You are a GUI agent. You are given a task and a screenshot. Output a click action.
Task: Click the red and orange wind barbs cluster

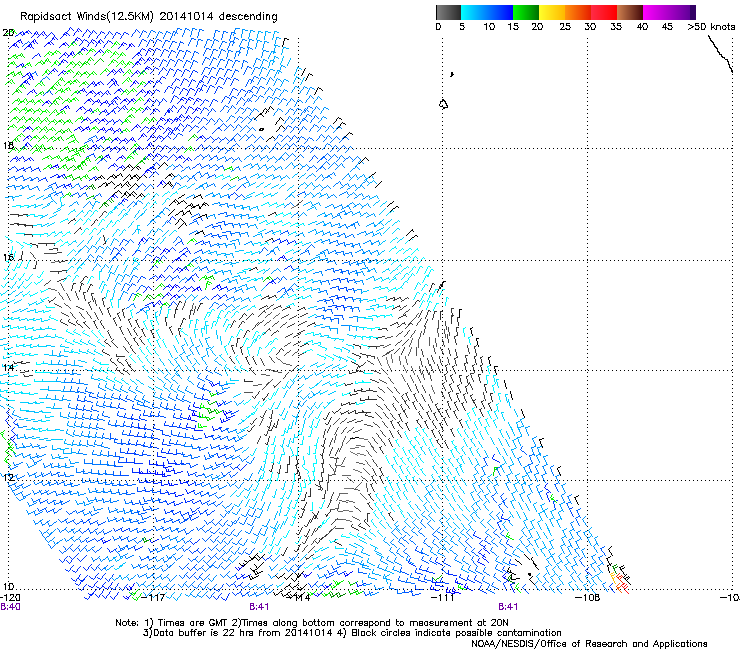click(619, 581)
